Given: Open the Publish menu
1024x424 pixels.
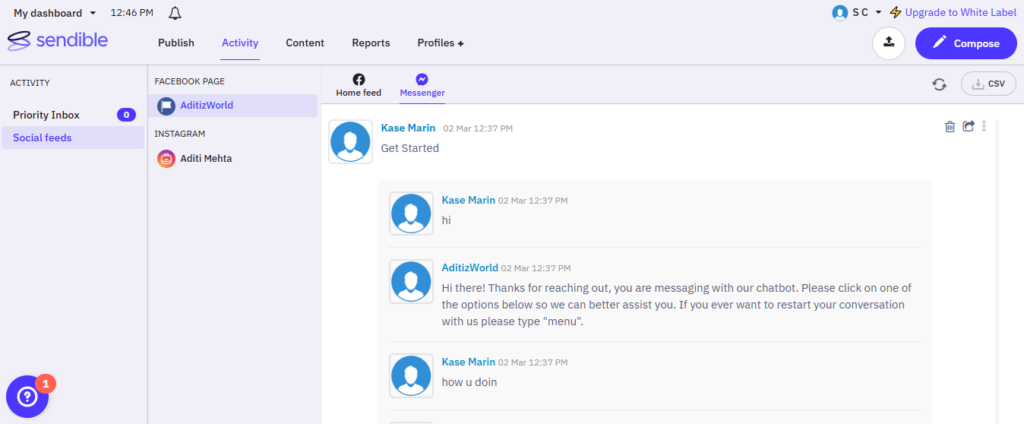Looking at the screenshot, I should [176, 43].
